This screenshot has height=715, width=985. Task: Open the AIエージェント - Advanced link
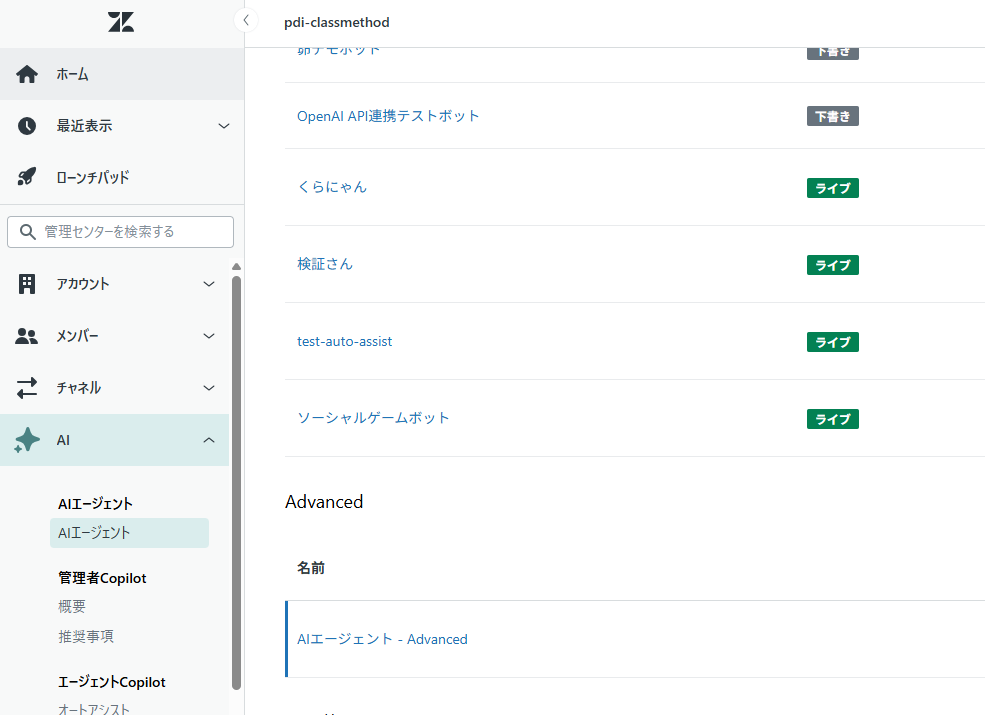[382, 639]
